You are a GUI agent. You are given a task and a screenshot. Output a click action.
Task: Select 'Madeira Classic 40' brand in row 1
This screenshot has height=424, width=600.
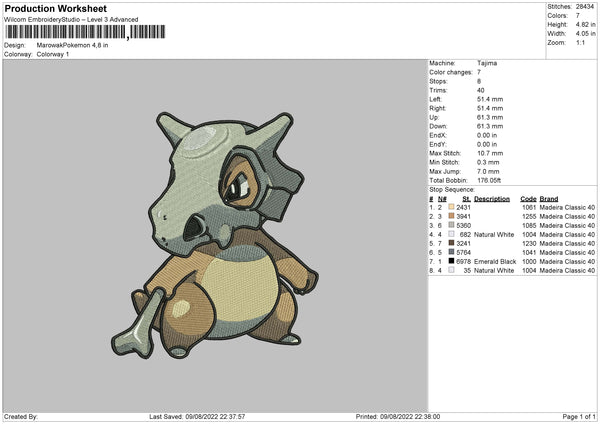click(567, 207)
